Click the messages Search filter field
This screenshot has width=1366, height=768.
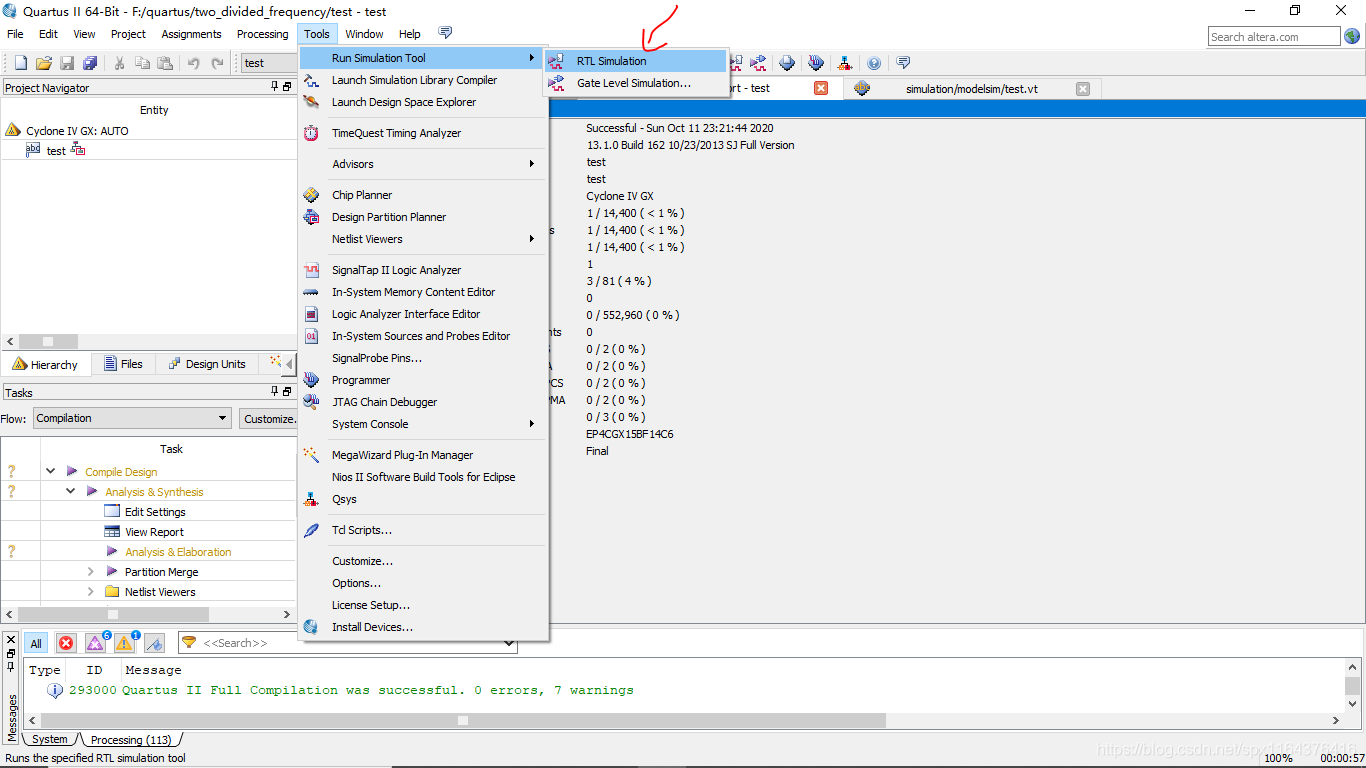[x=347, y=643]
